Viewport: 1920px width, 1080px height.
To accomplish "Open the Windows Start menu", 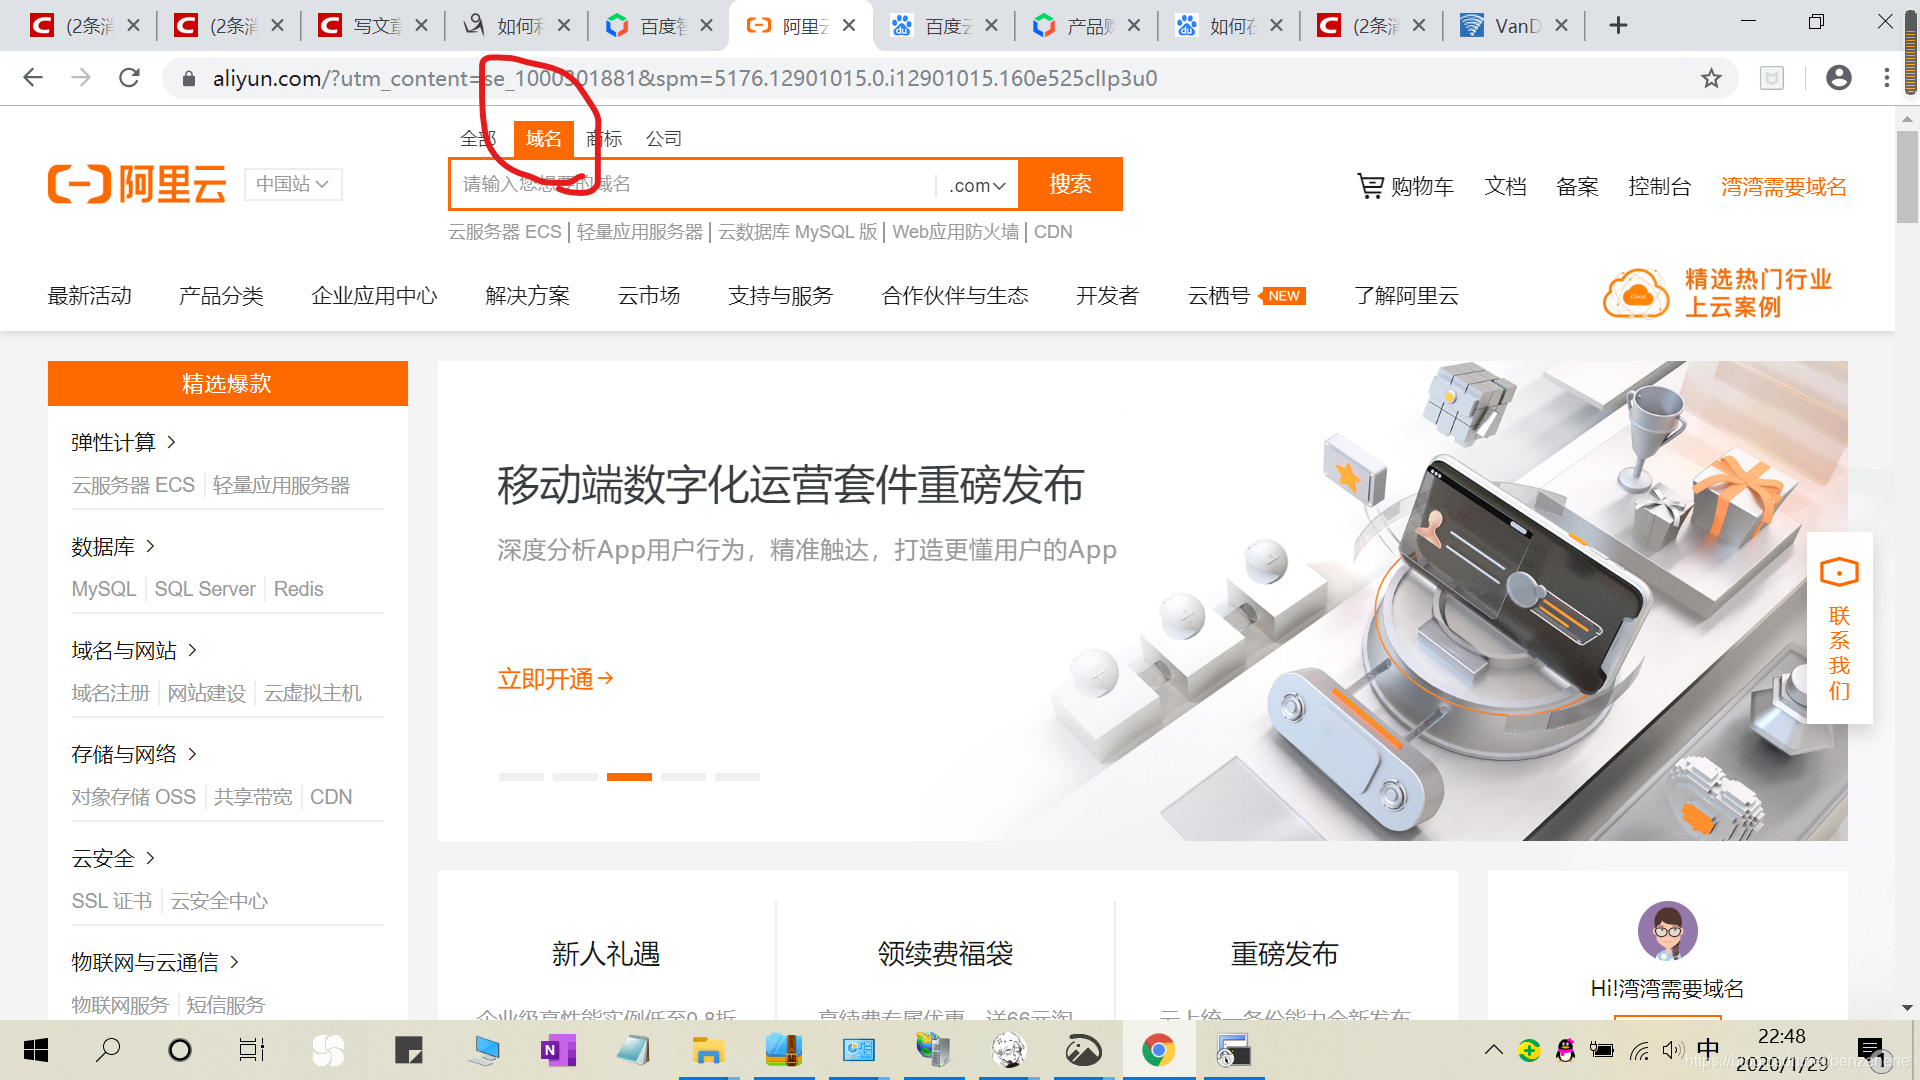I will [35, 1050].
